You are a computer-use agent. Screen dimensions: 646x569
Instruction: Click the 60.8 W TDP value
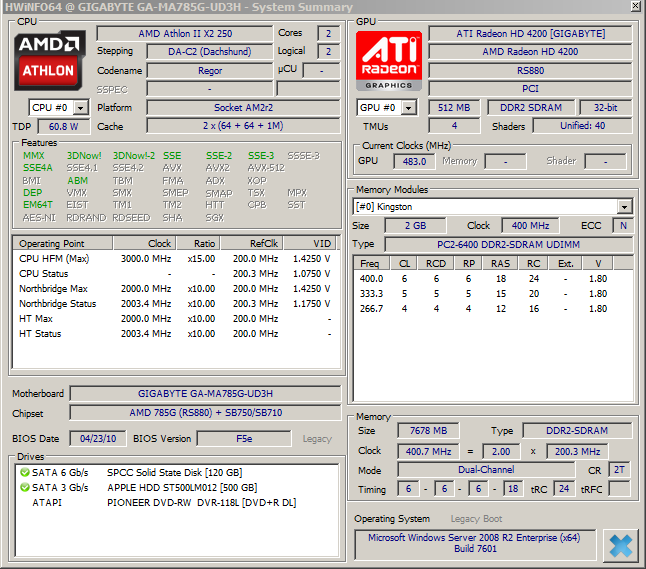point(63,126)
